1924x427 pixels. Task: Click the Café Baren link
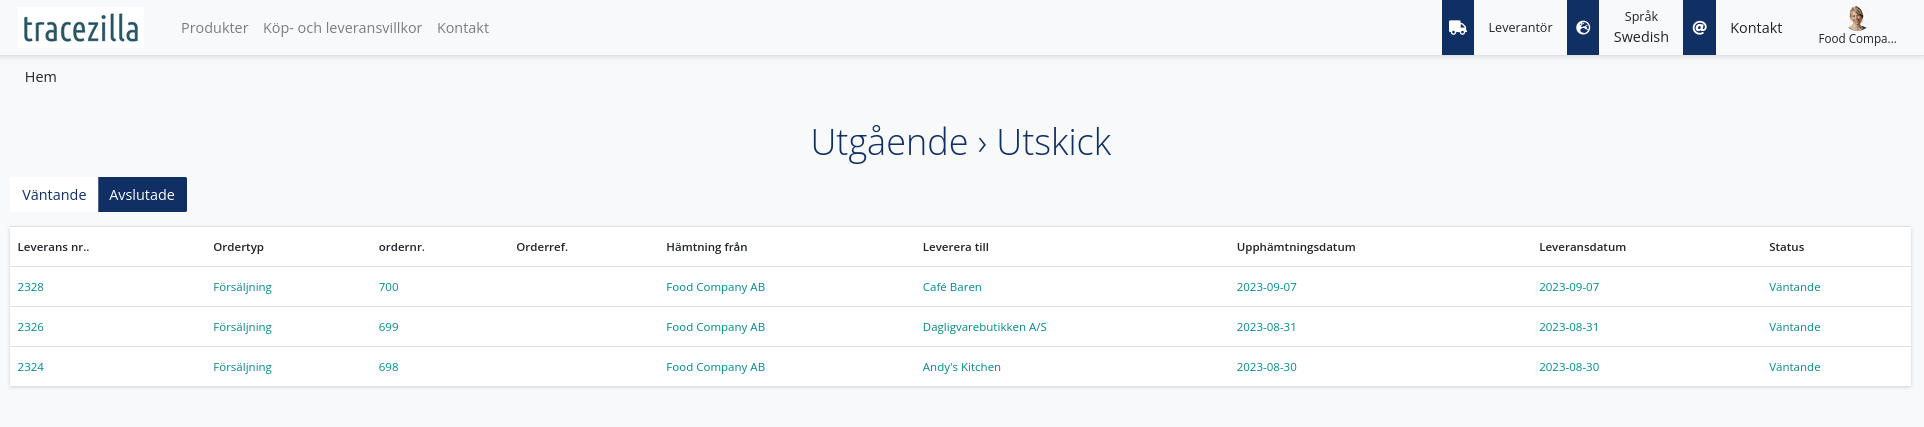click(952, 287)
